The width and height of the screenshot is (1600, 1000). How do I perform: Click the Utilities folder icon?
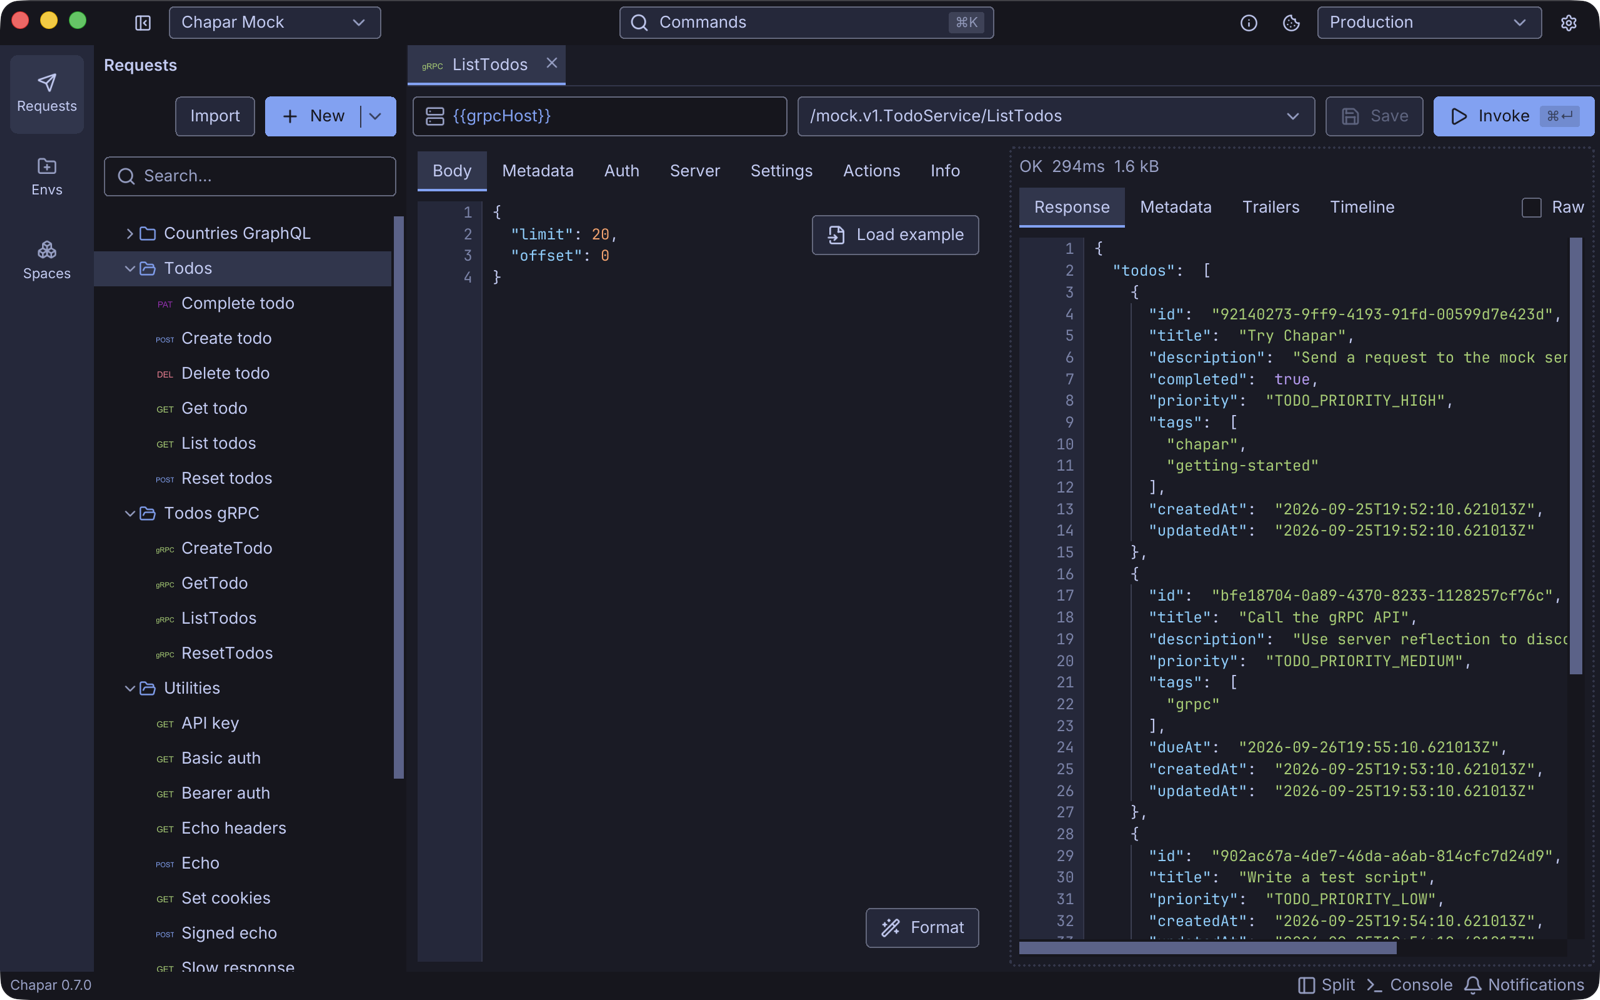148,688
